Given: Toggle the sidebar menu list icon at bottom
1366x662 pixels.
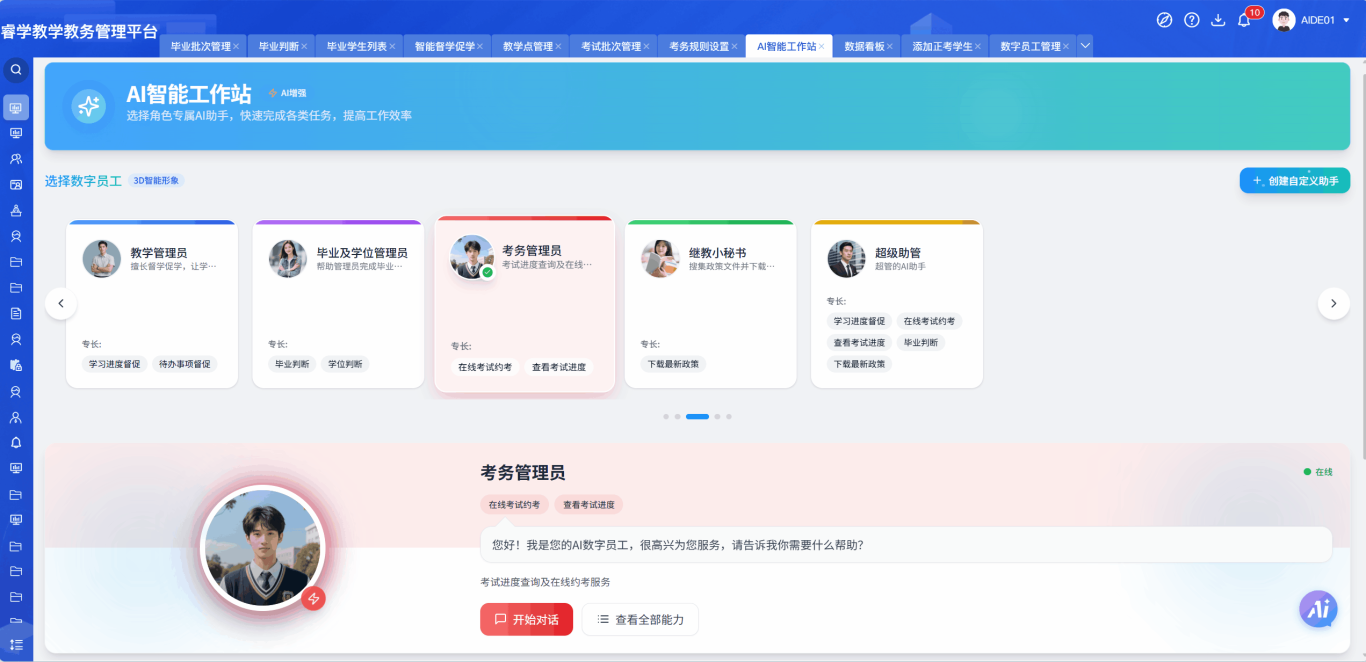Looking at the screenshot, I should click(x=16, y=644).
